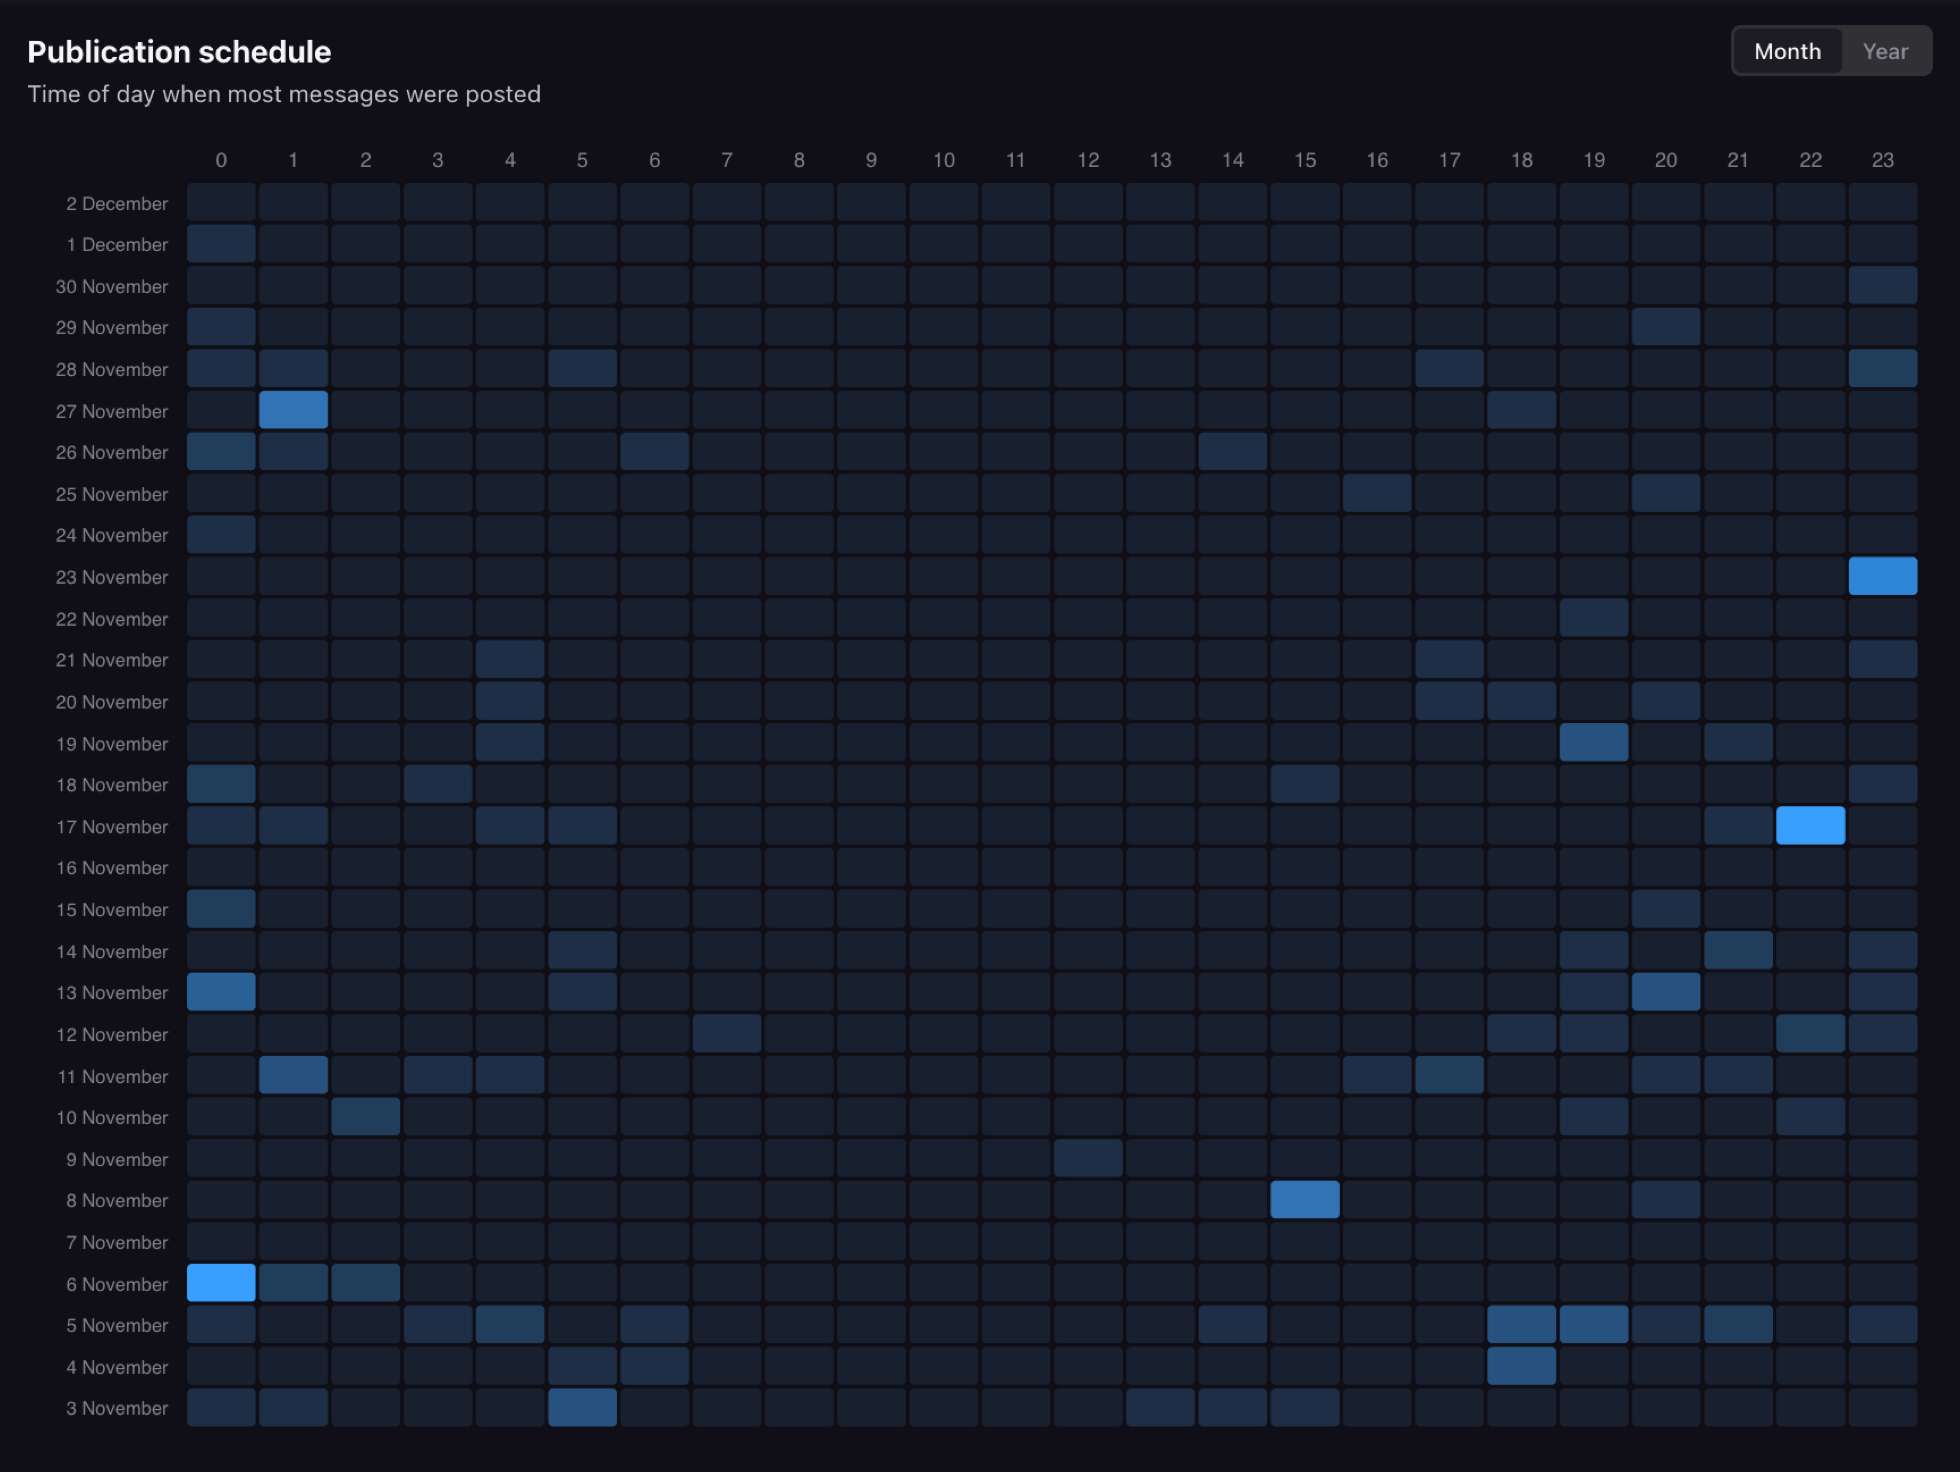Click the 'Publication schedule' heading

(179, 52)
